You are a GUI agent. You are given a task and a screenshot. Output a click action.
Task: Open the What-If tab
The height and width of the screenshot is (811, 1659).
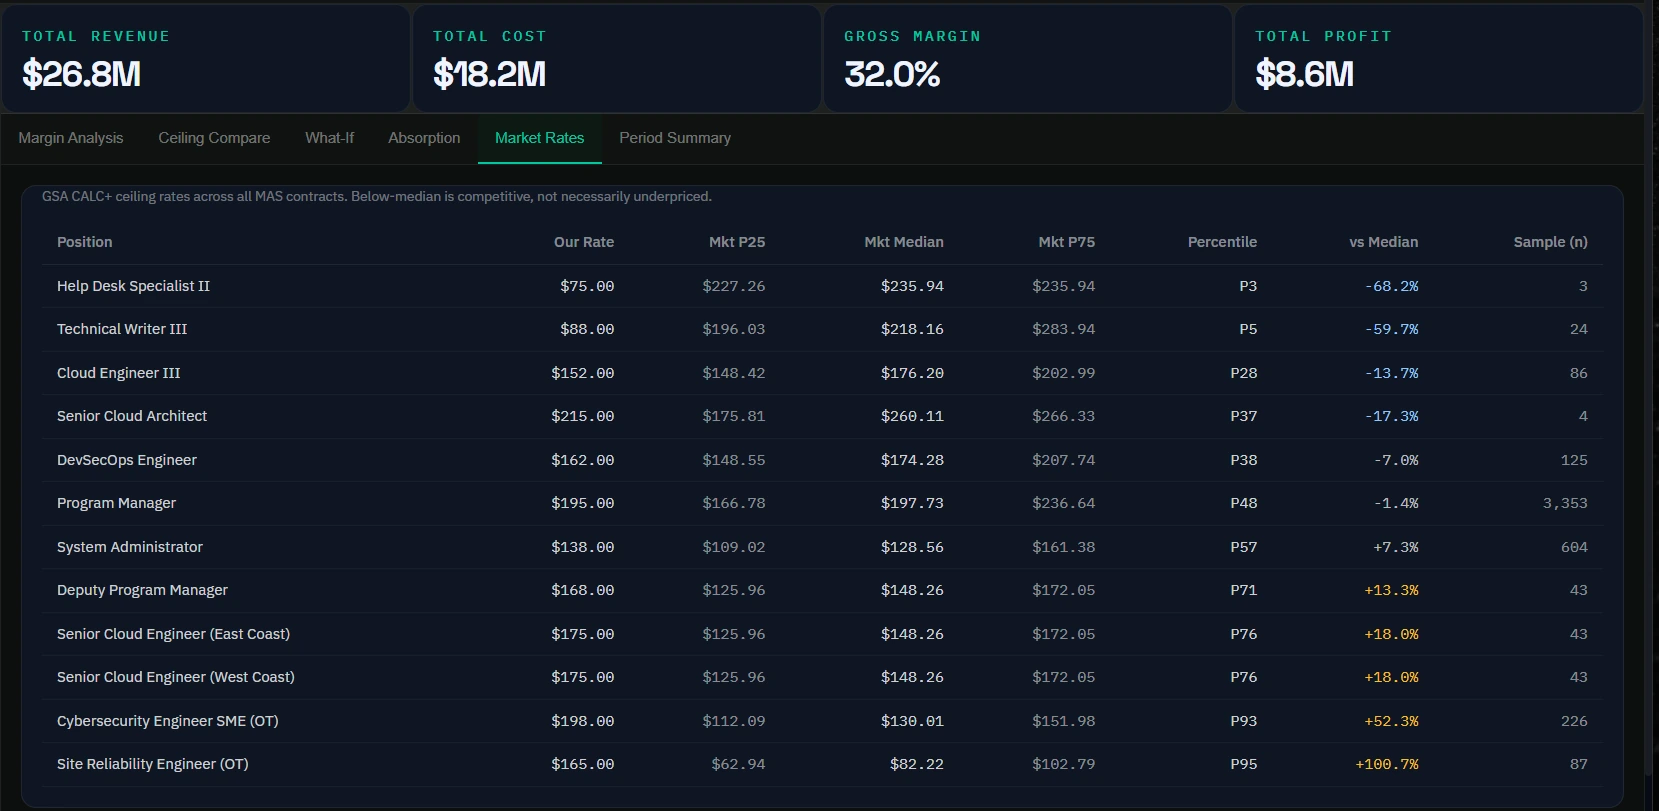329,138
